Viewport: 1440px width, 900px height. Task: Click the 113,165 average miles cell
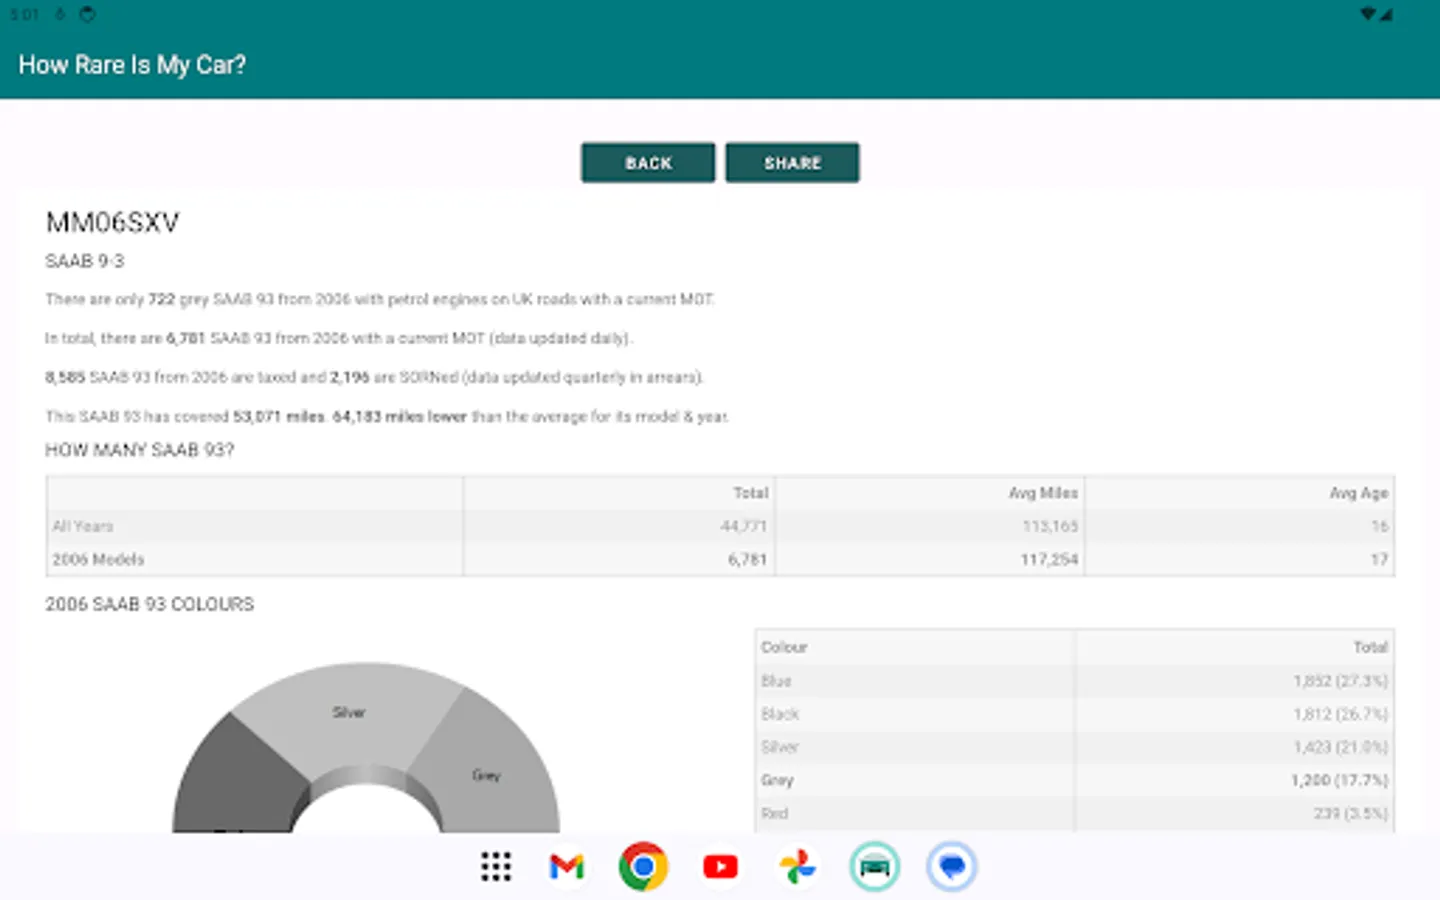click(x=1050, y=526)
